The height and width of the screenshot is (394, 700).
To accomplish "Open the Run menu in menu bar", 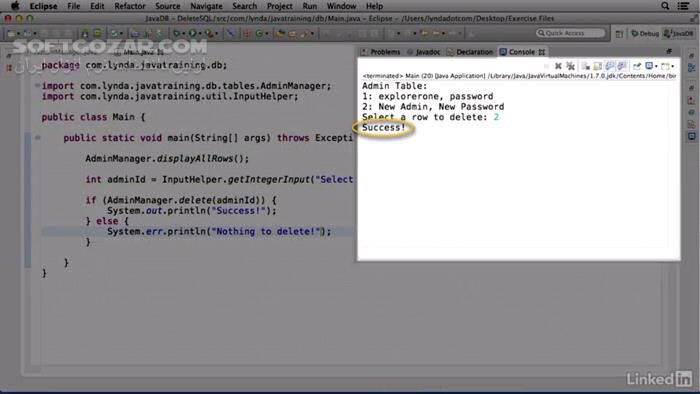I will 309,6.
